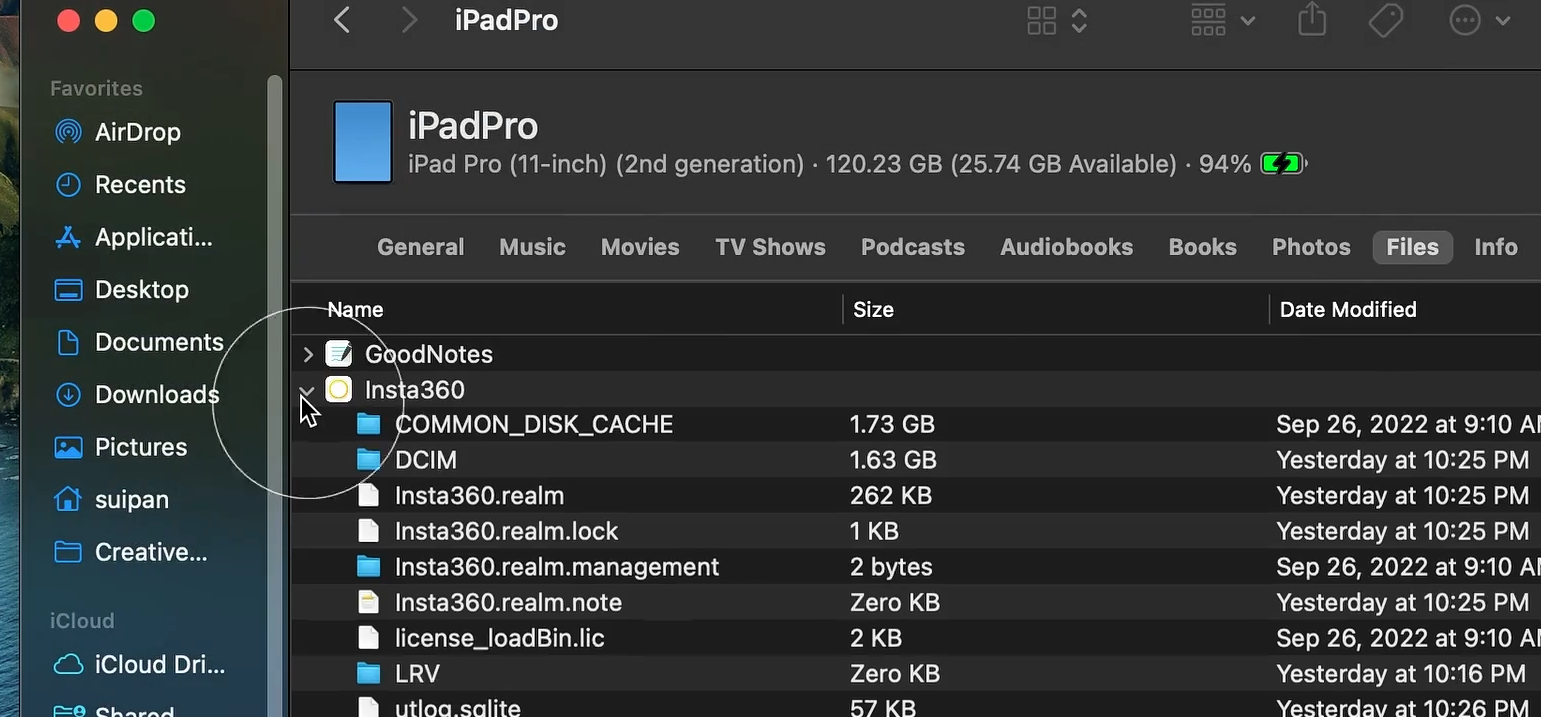Screen dimensions: 1541x717
Task: Click the iPadPro window title
Action: [506, 20]
